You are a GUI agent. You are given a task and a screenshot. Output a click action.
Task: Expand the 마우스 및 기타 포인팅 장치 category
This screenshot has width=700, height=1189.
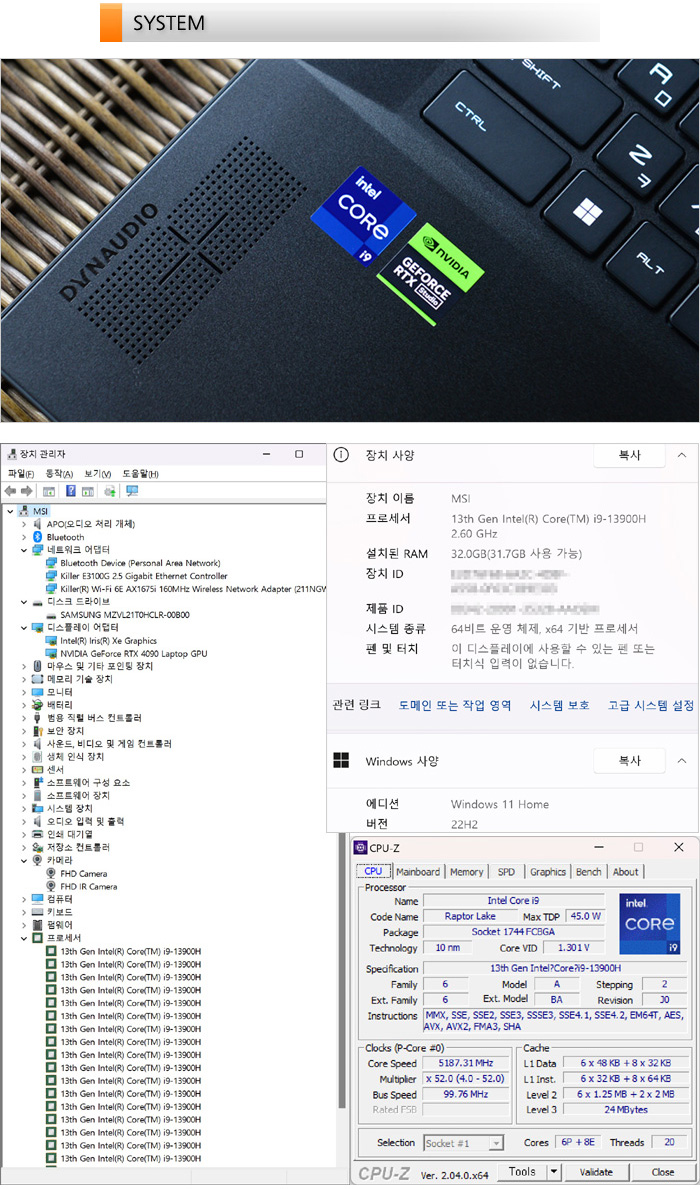tap(24, 667)
